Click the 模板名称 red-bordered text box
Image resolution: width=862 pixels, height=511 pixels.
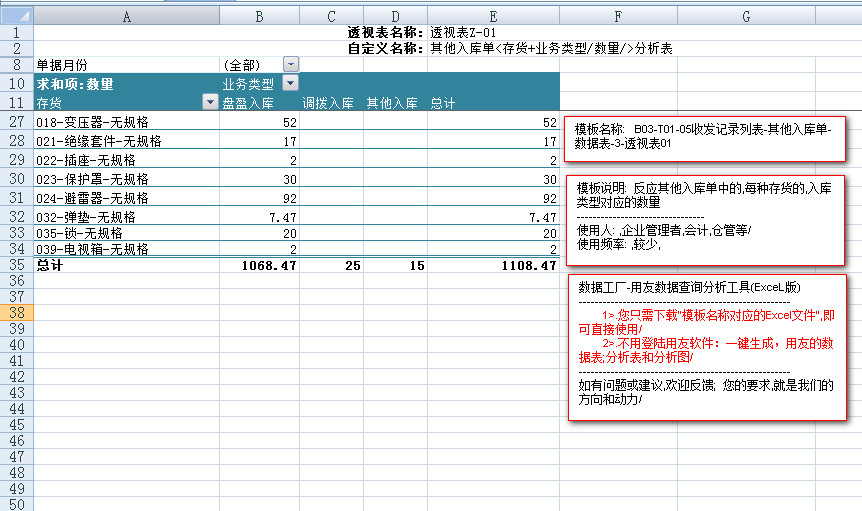[706, 137]
